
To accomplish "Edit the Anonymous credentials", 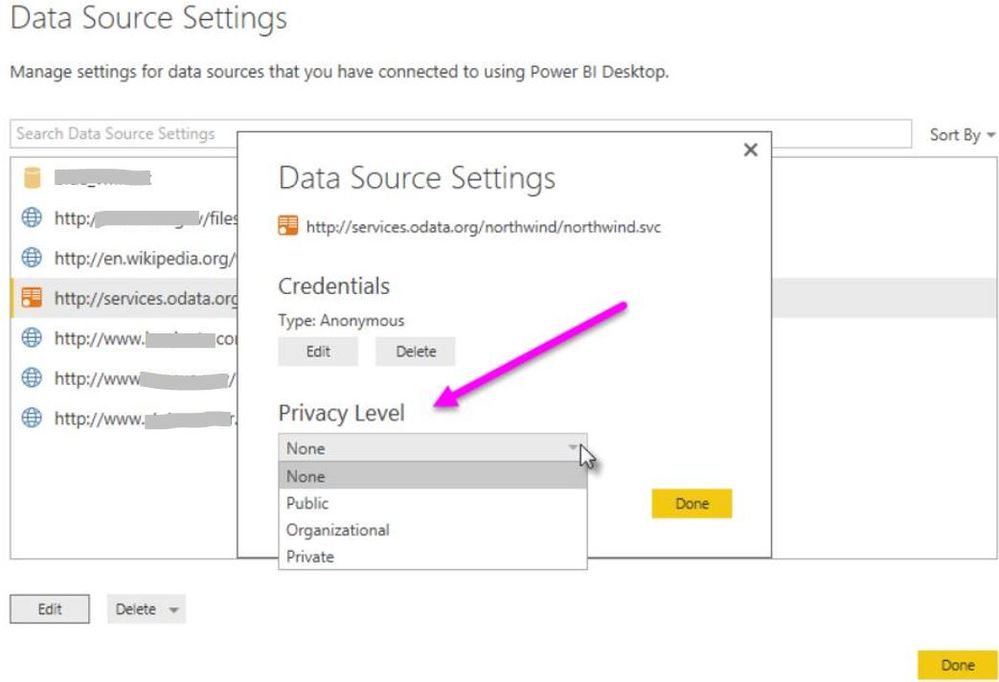I will point(318,351).
